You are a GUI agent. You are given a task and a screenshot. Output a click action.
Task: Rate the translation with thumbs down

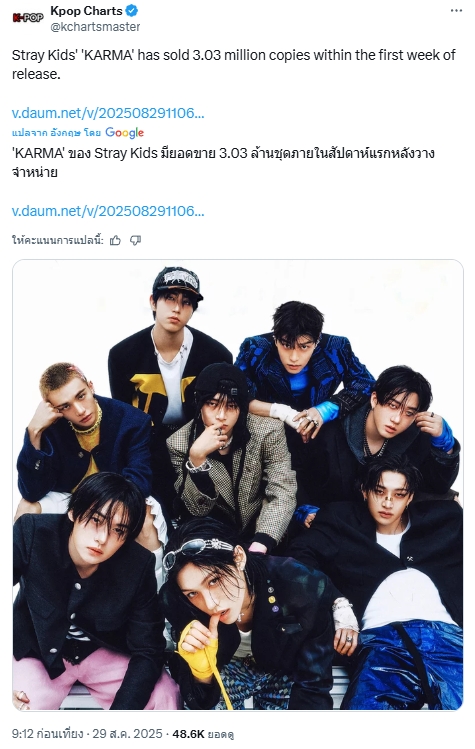(x=136, y=240)
